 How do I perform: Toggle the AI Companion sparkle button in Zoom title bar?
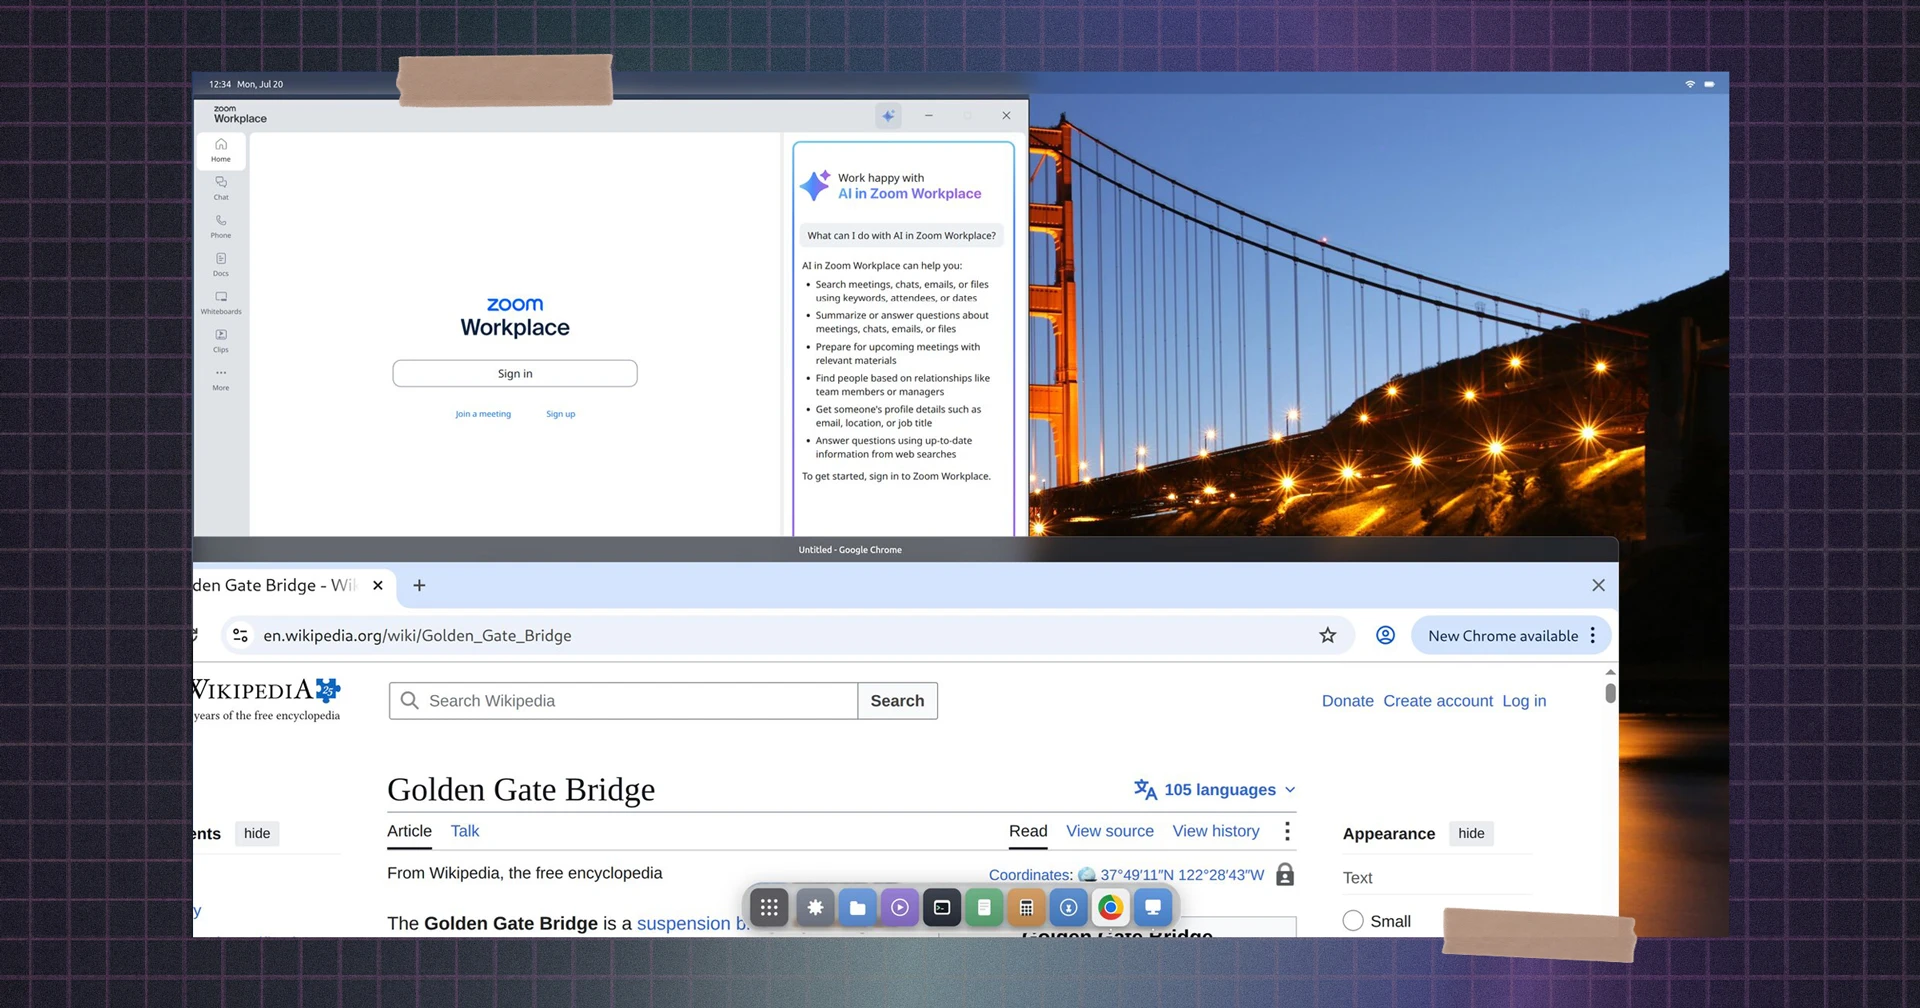[888, 116]
